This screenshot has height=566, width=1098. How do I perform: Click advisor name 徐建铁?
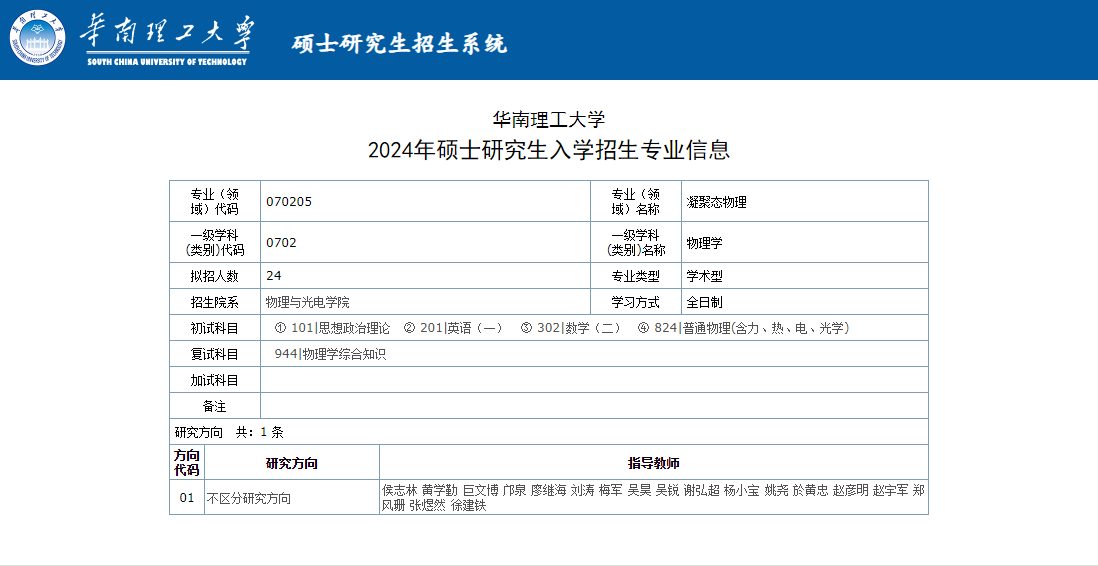(x=468, y=506)
